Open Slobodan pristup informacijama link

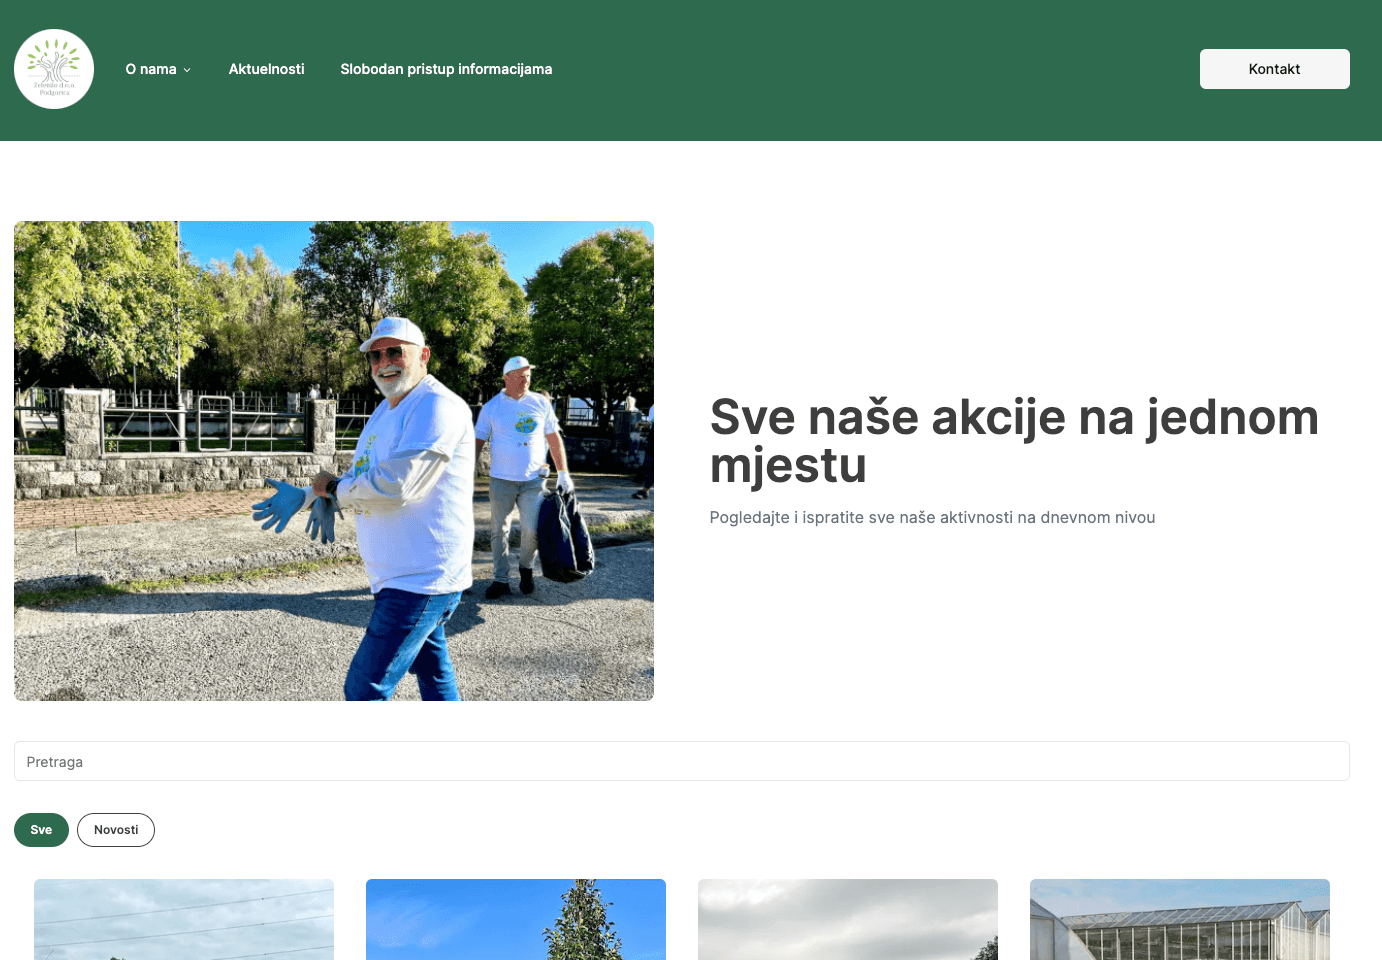[x=446, y=69]
